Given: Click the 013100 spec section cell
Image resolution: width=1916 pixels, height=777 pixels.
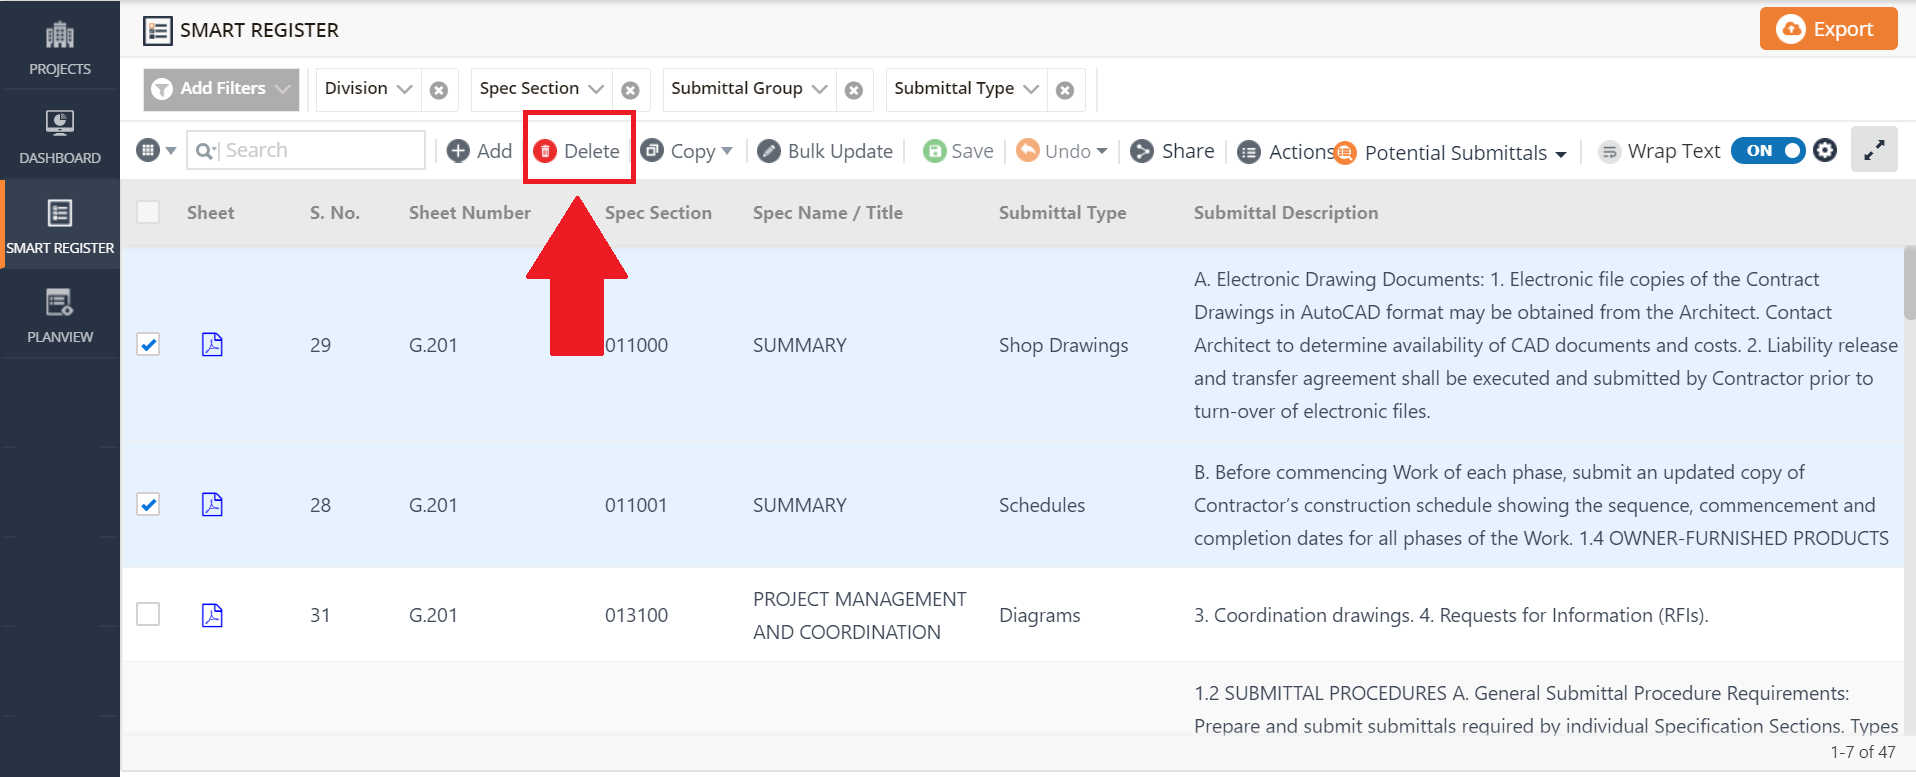Looking at the screenshot, I should coord(636,615).
